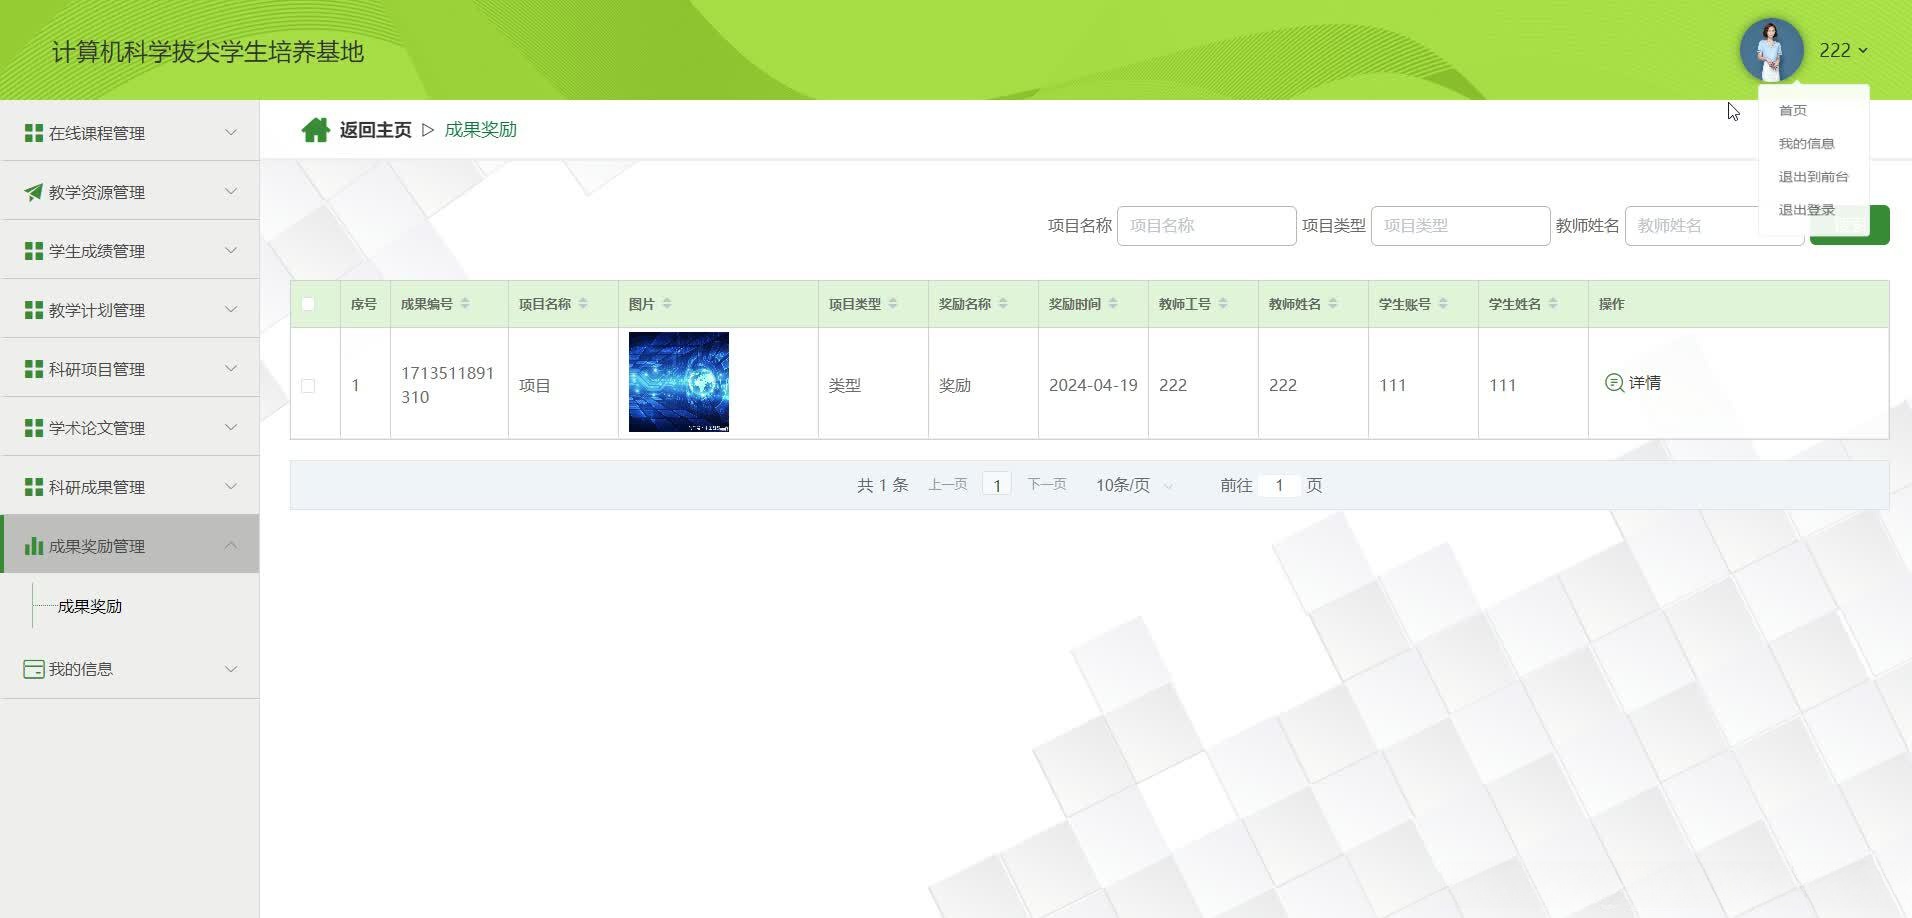Focus the 项目名称 search field
Screen dimensions: 1912x918
pos(1206,226)
